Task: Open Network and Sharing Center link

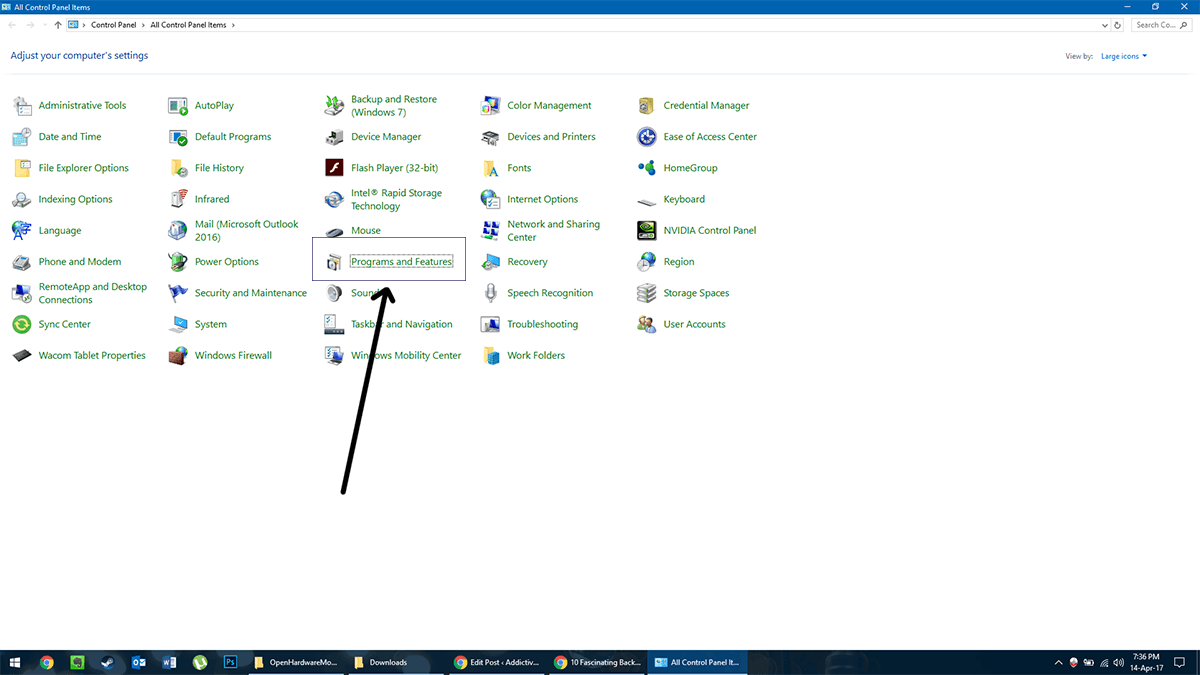Action: click(x=553, y=231)
